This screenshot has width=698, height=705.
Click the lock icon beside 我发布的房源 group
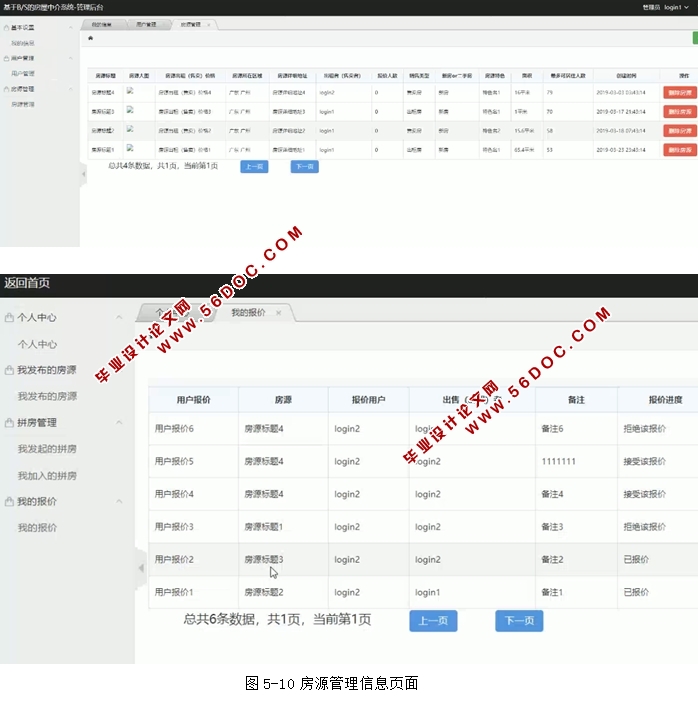9,370
